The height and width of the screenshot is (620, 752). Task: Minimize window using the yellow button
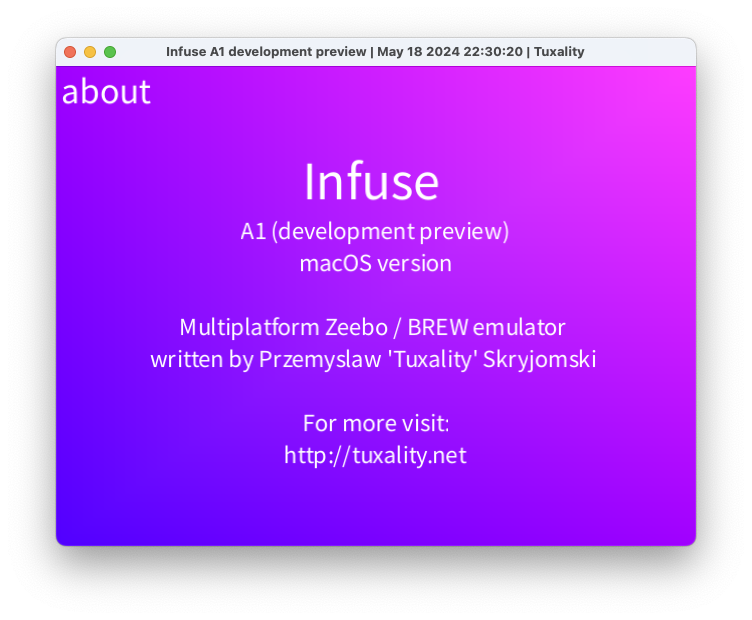(90, 52)
